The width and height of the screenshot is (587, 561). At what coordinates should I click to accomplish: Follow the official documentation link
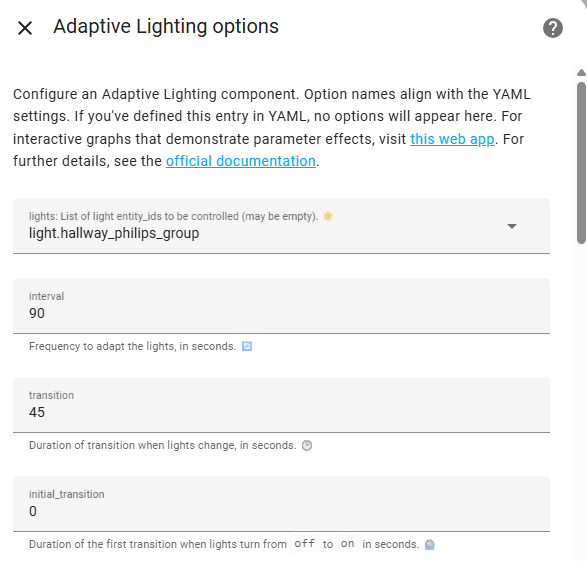(241, 161)
